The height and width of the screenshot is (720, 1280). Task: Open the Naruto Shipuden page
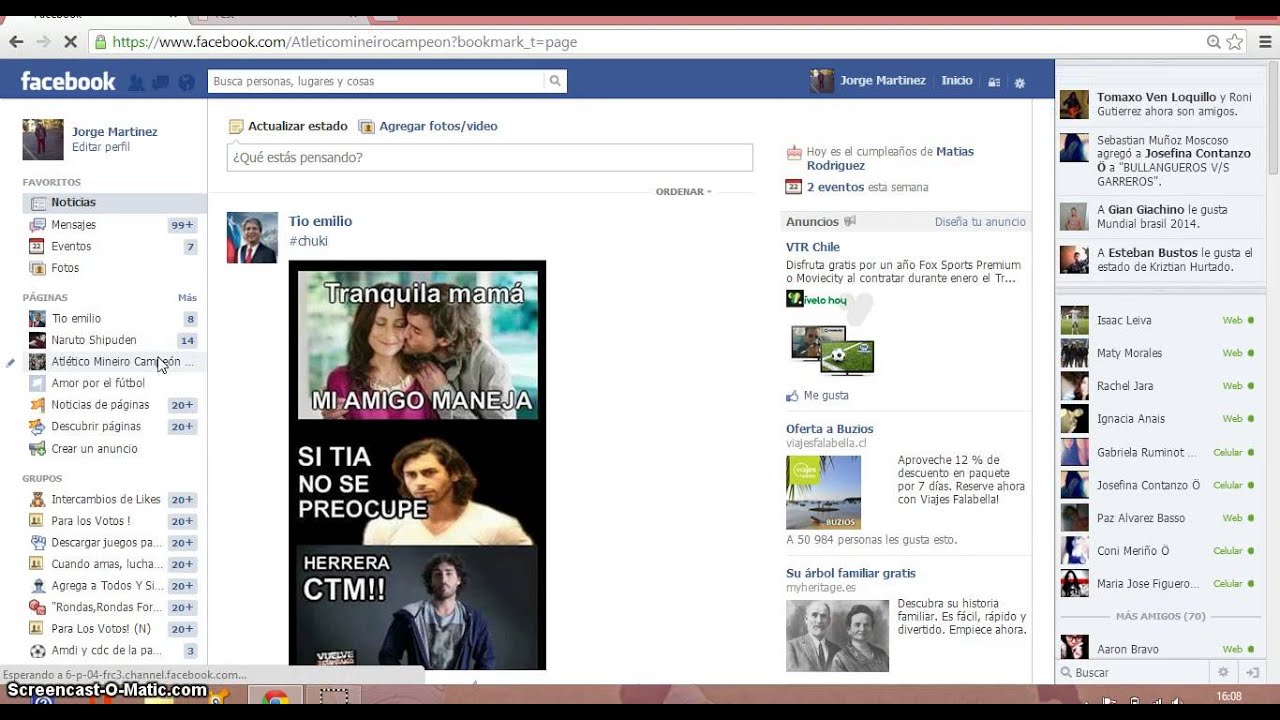point(114,340)
